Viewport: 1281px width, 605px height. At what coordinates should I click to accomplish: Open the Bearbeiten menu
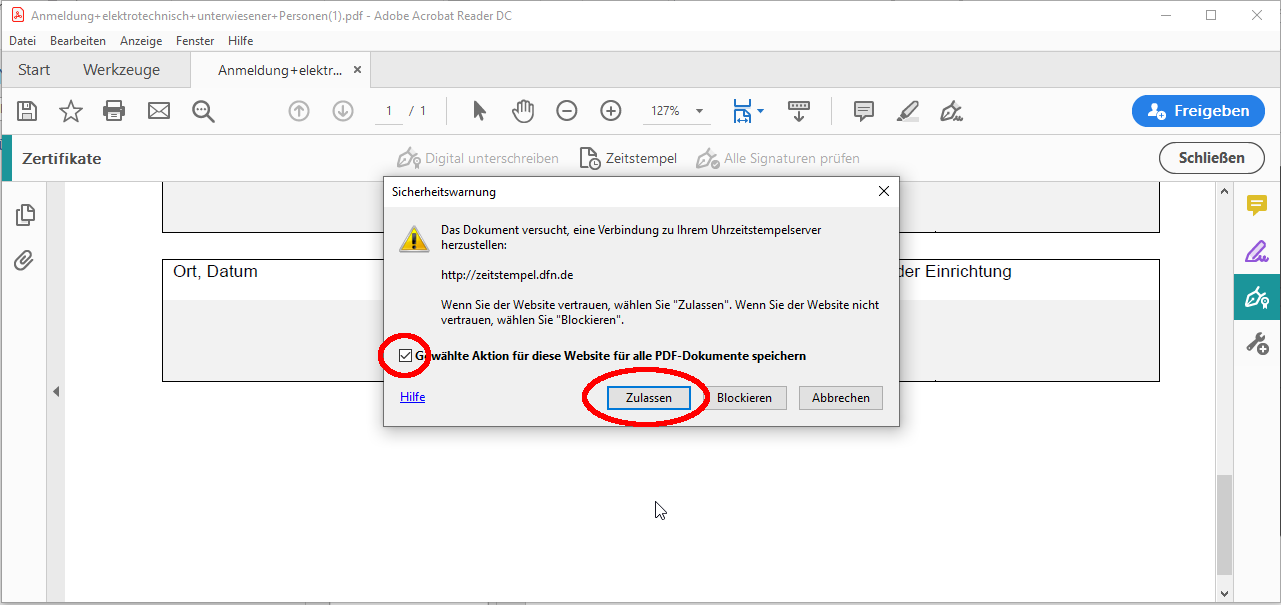[78, 41]
